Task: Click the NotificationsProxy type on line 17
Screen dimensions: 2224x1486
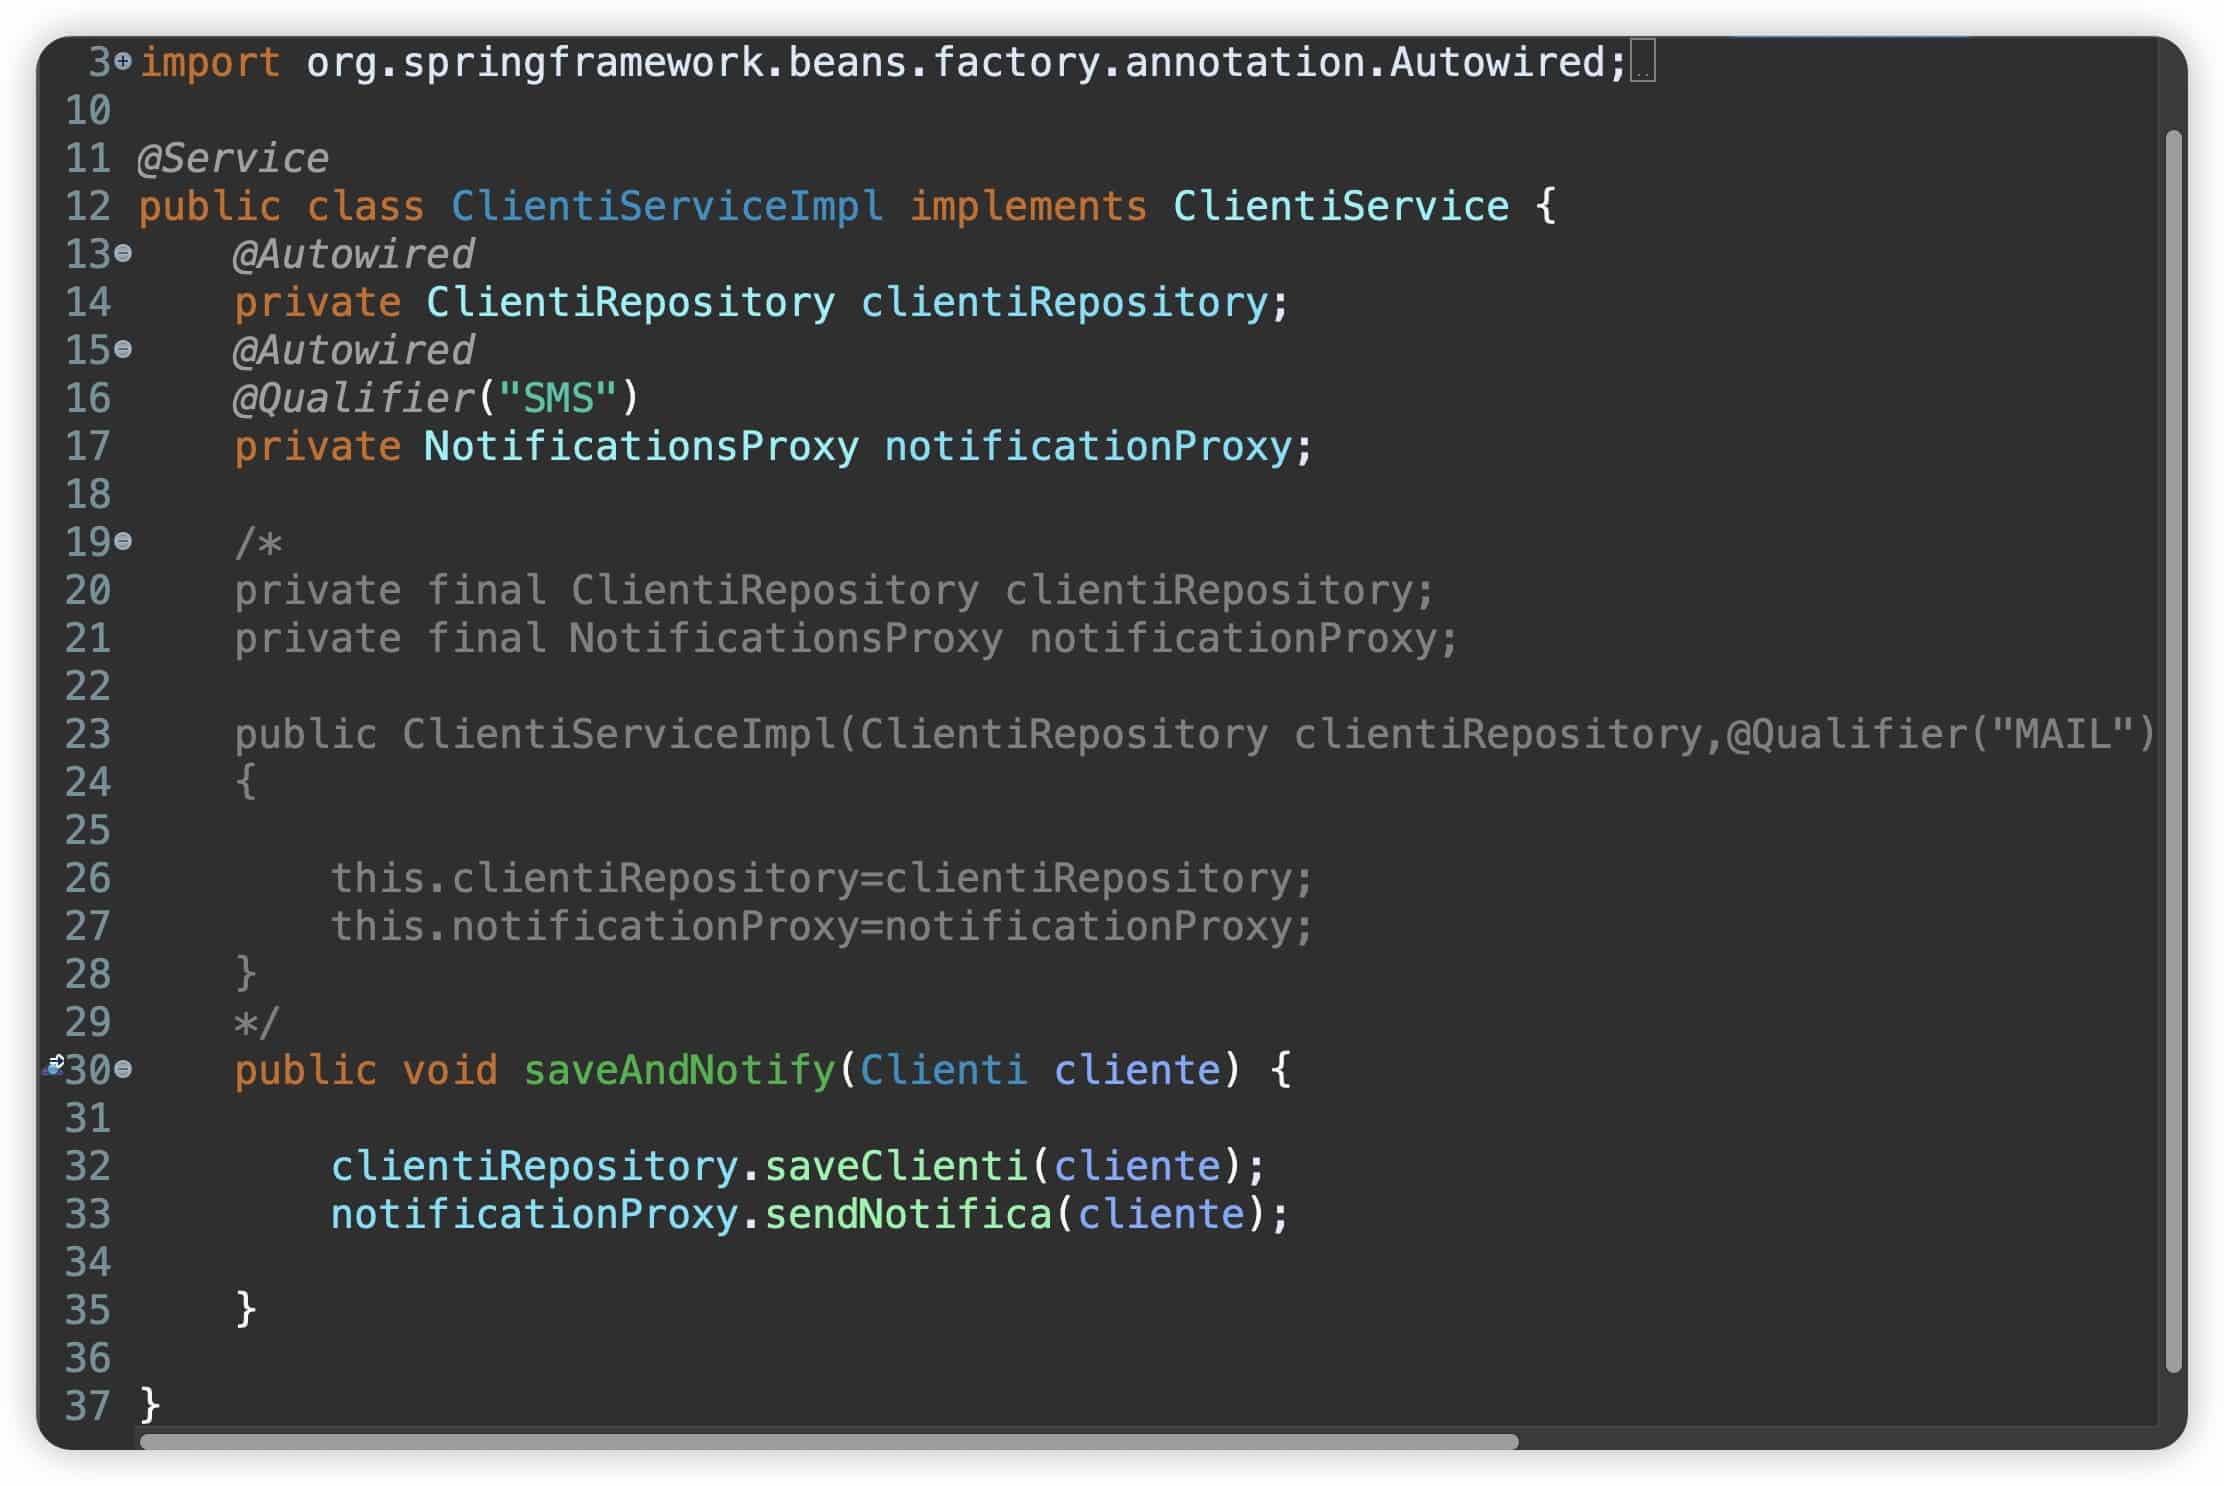Action: pyautogui.click(x=642, y=446)
